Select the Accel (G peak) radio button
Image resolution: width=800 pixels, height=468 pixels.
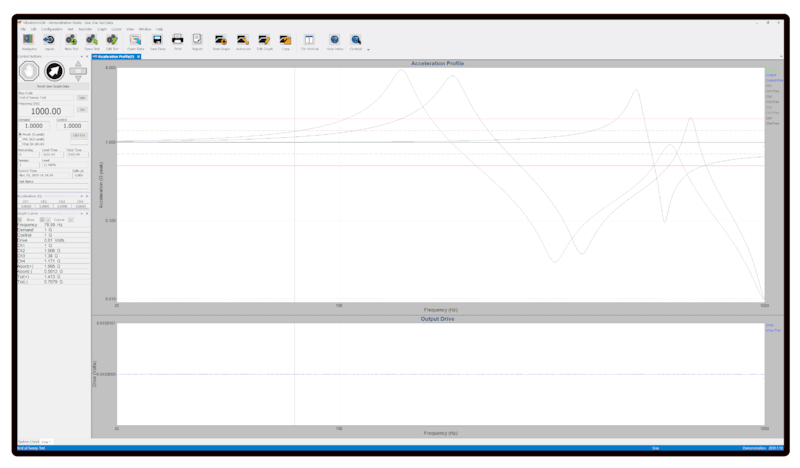coord(20,134)
